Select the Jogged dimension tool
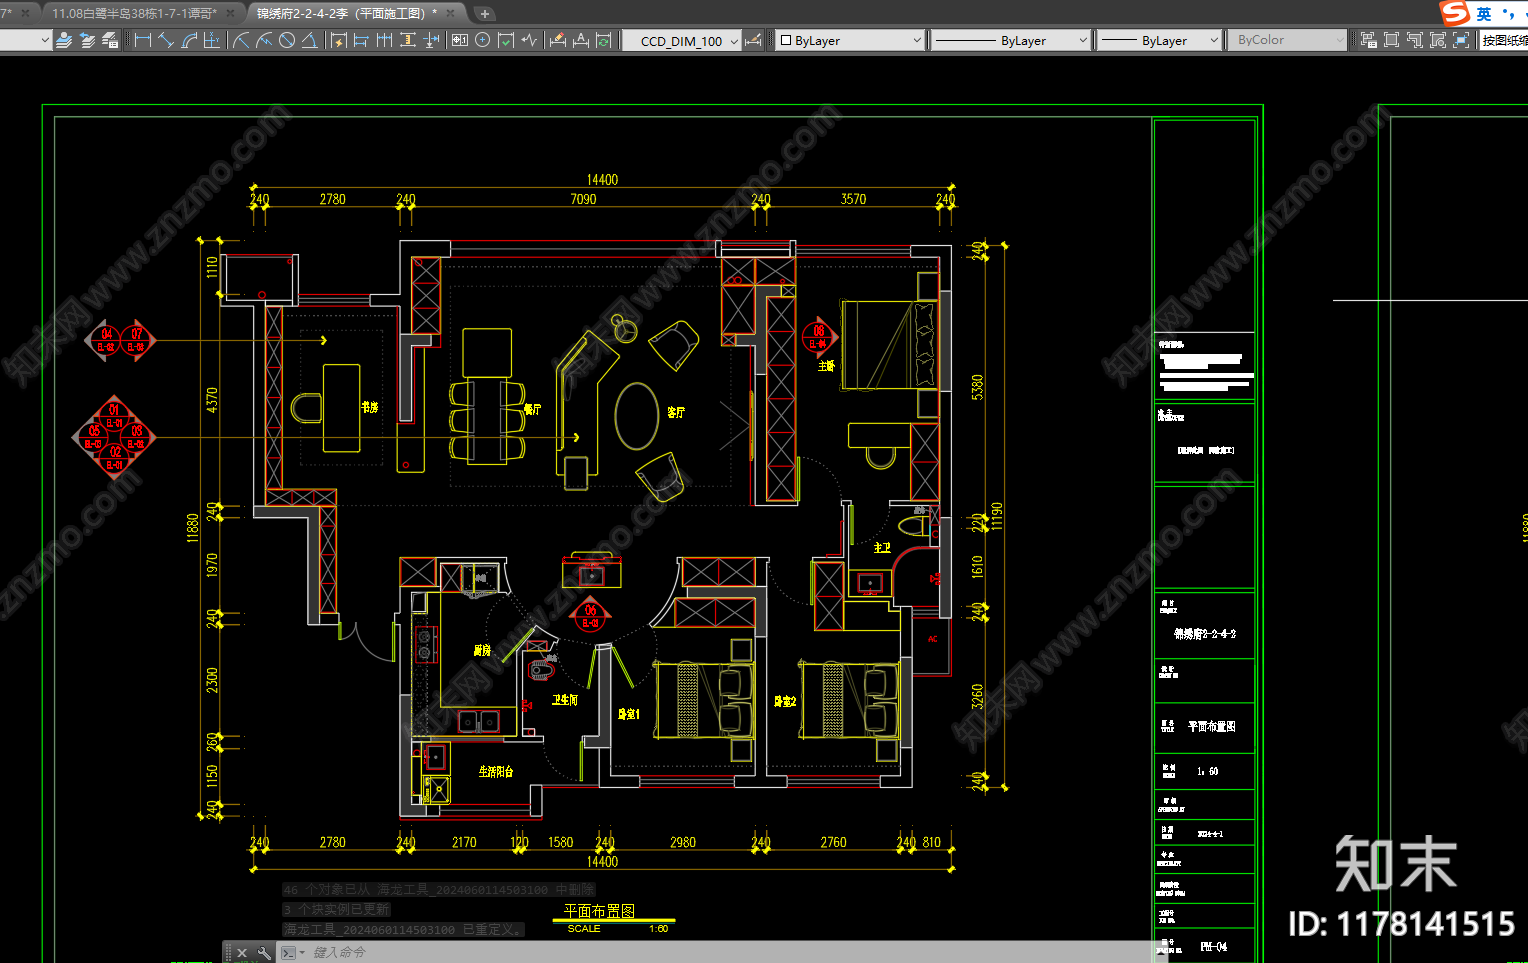 264,40
